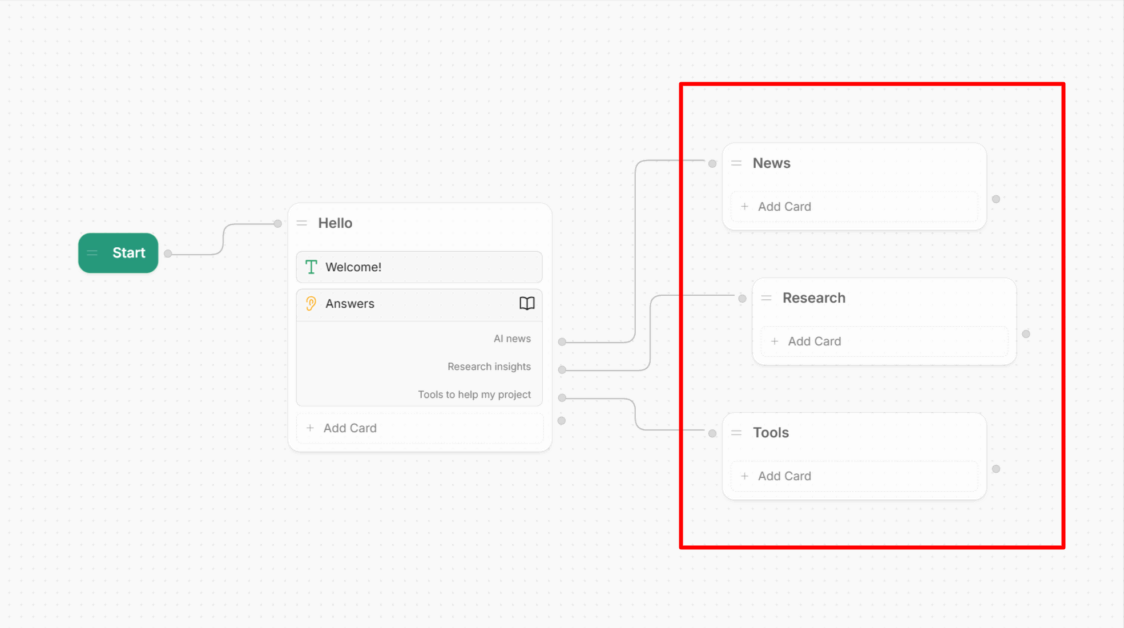This screenshot has height=628, width=1124.
Task: Open the Answers knowledge book icon
Action: (527, 304)
